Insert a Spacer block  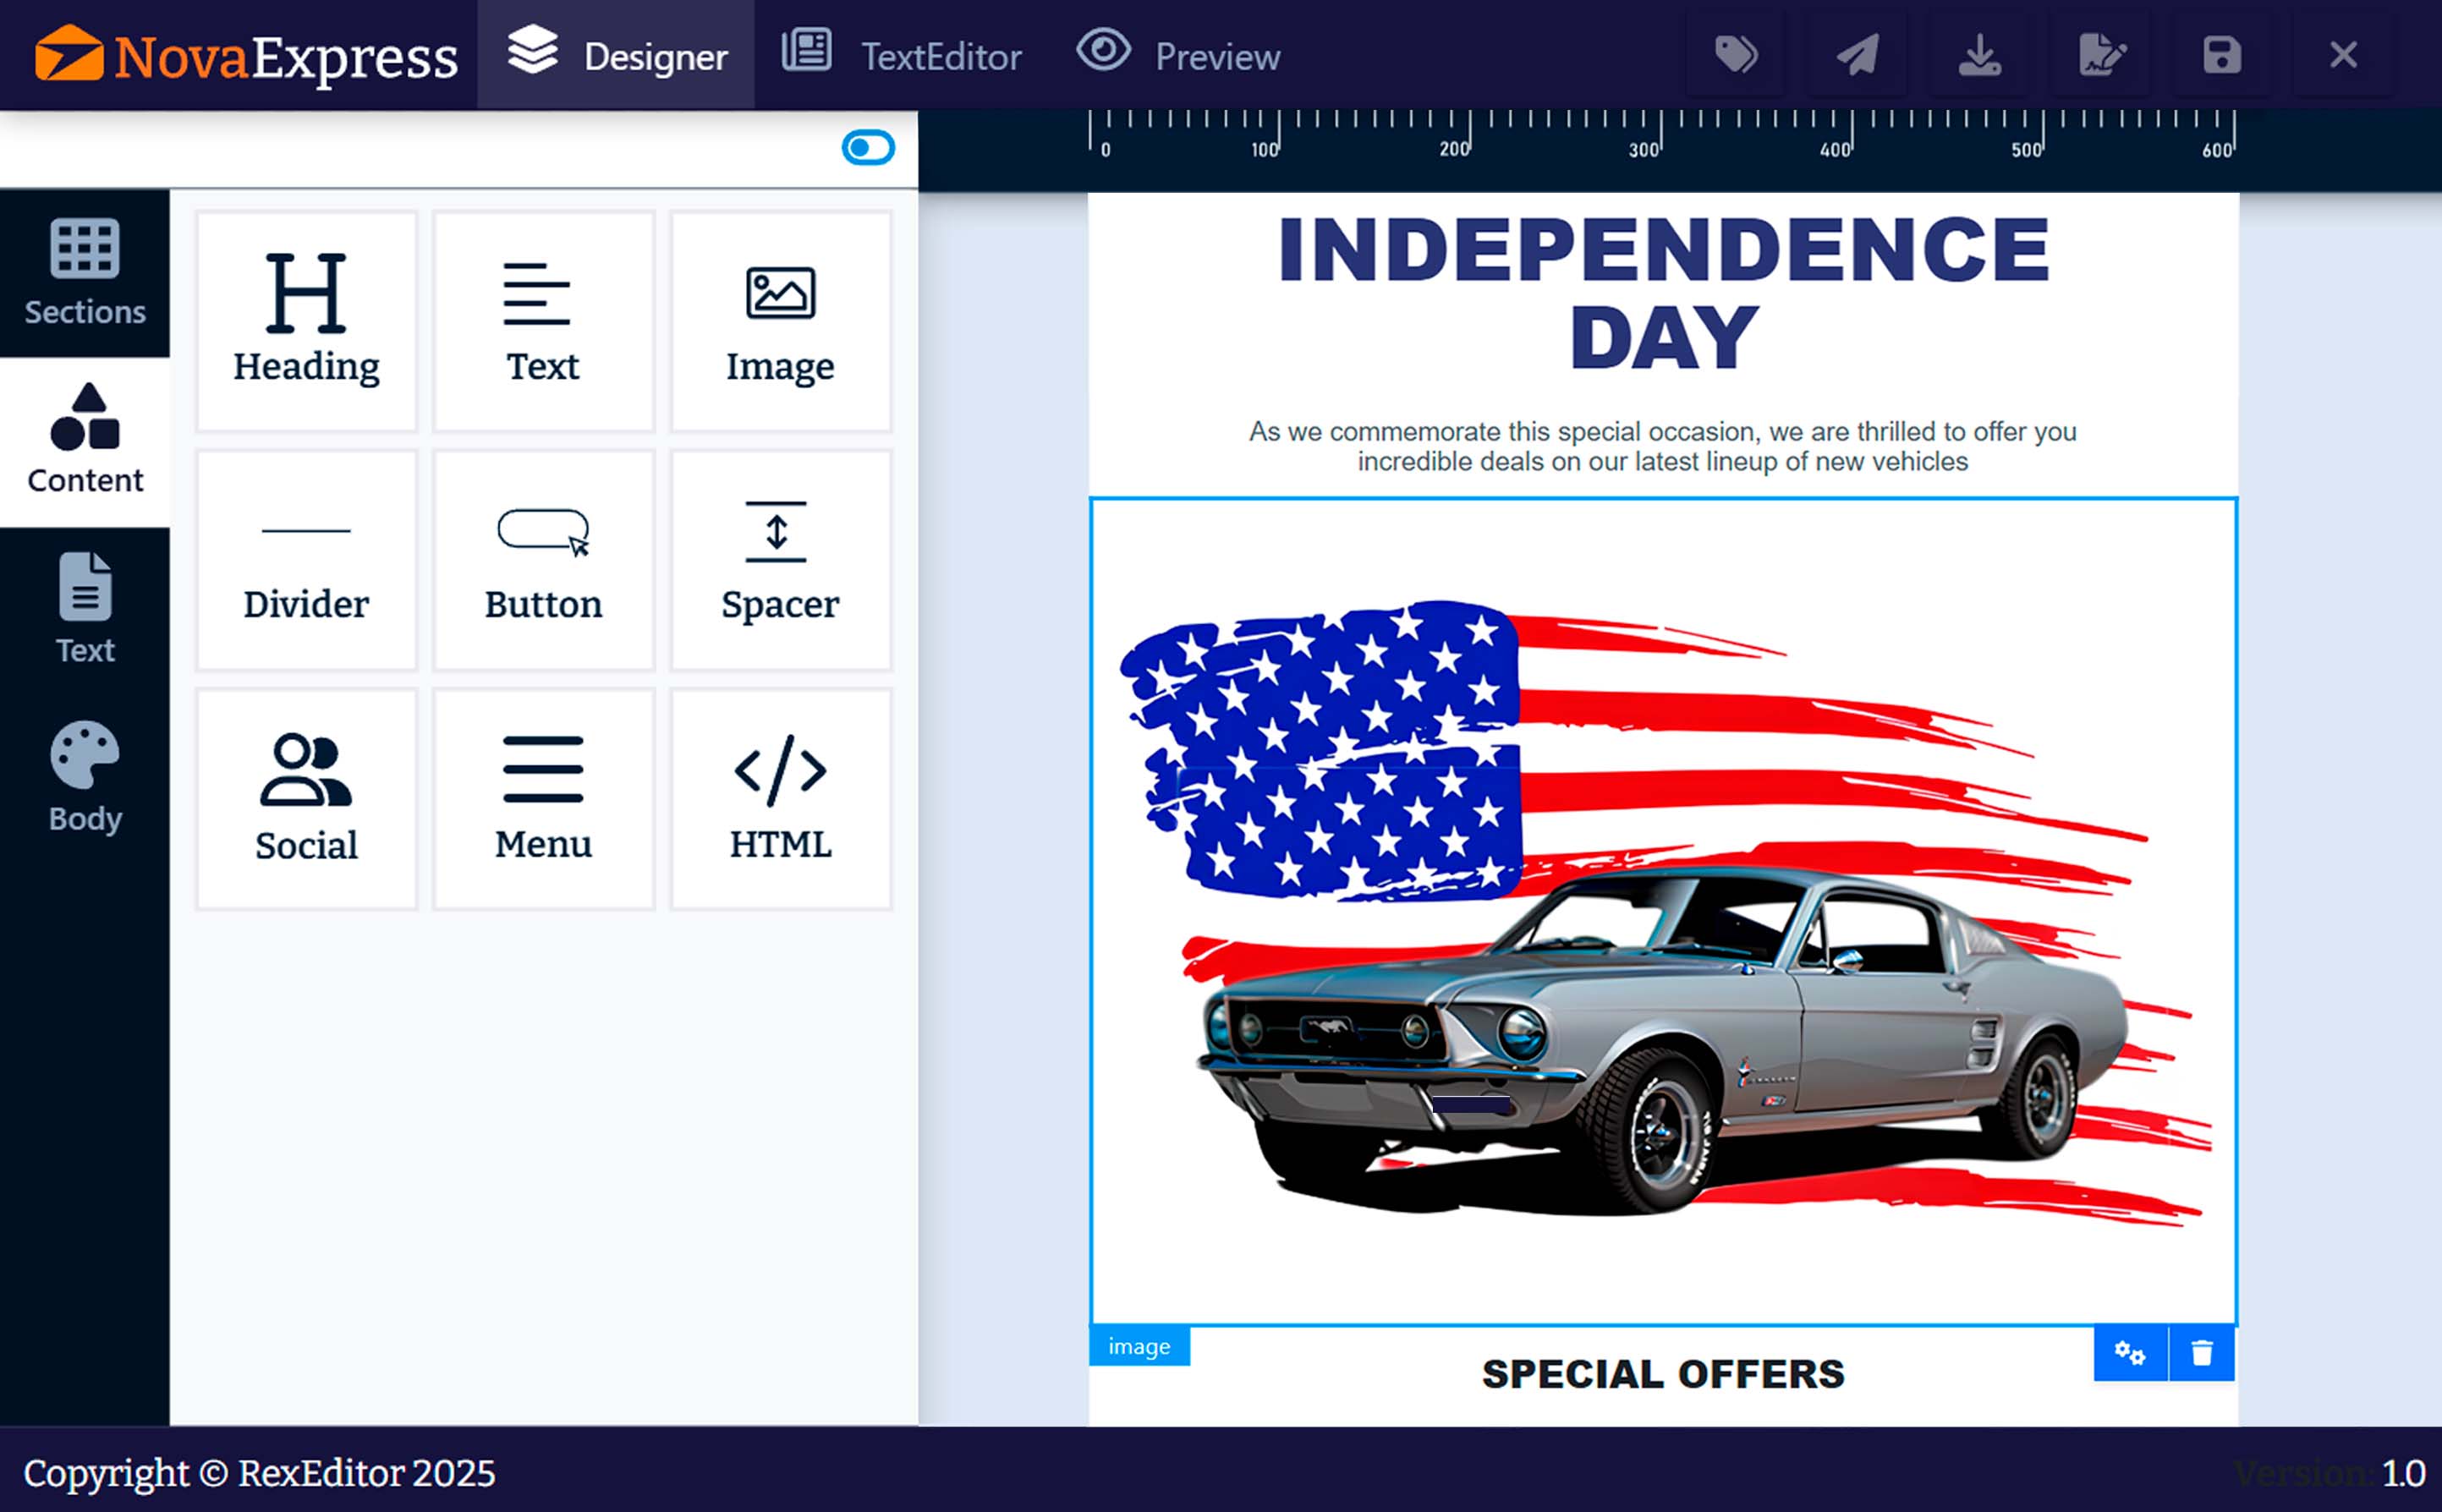click(781, 558)
